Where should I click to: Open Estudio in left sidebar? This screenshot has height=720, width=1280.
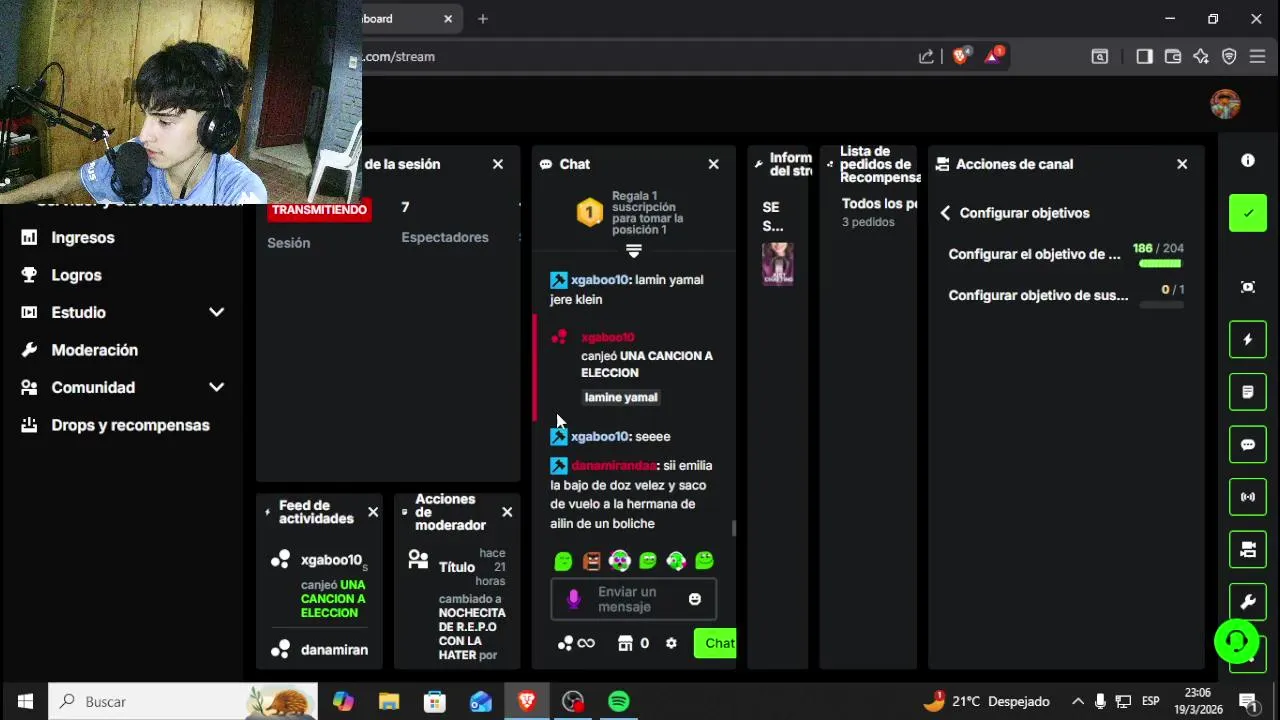click(79, 313)
